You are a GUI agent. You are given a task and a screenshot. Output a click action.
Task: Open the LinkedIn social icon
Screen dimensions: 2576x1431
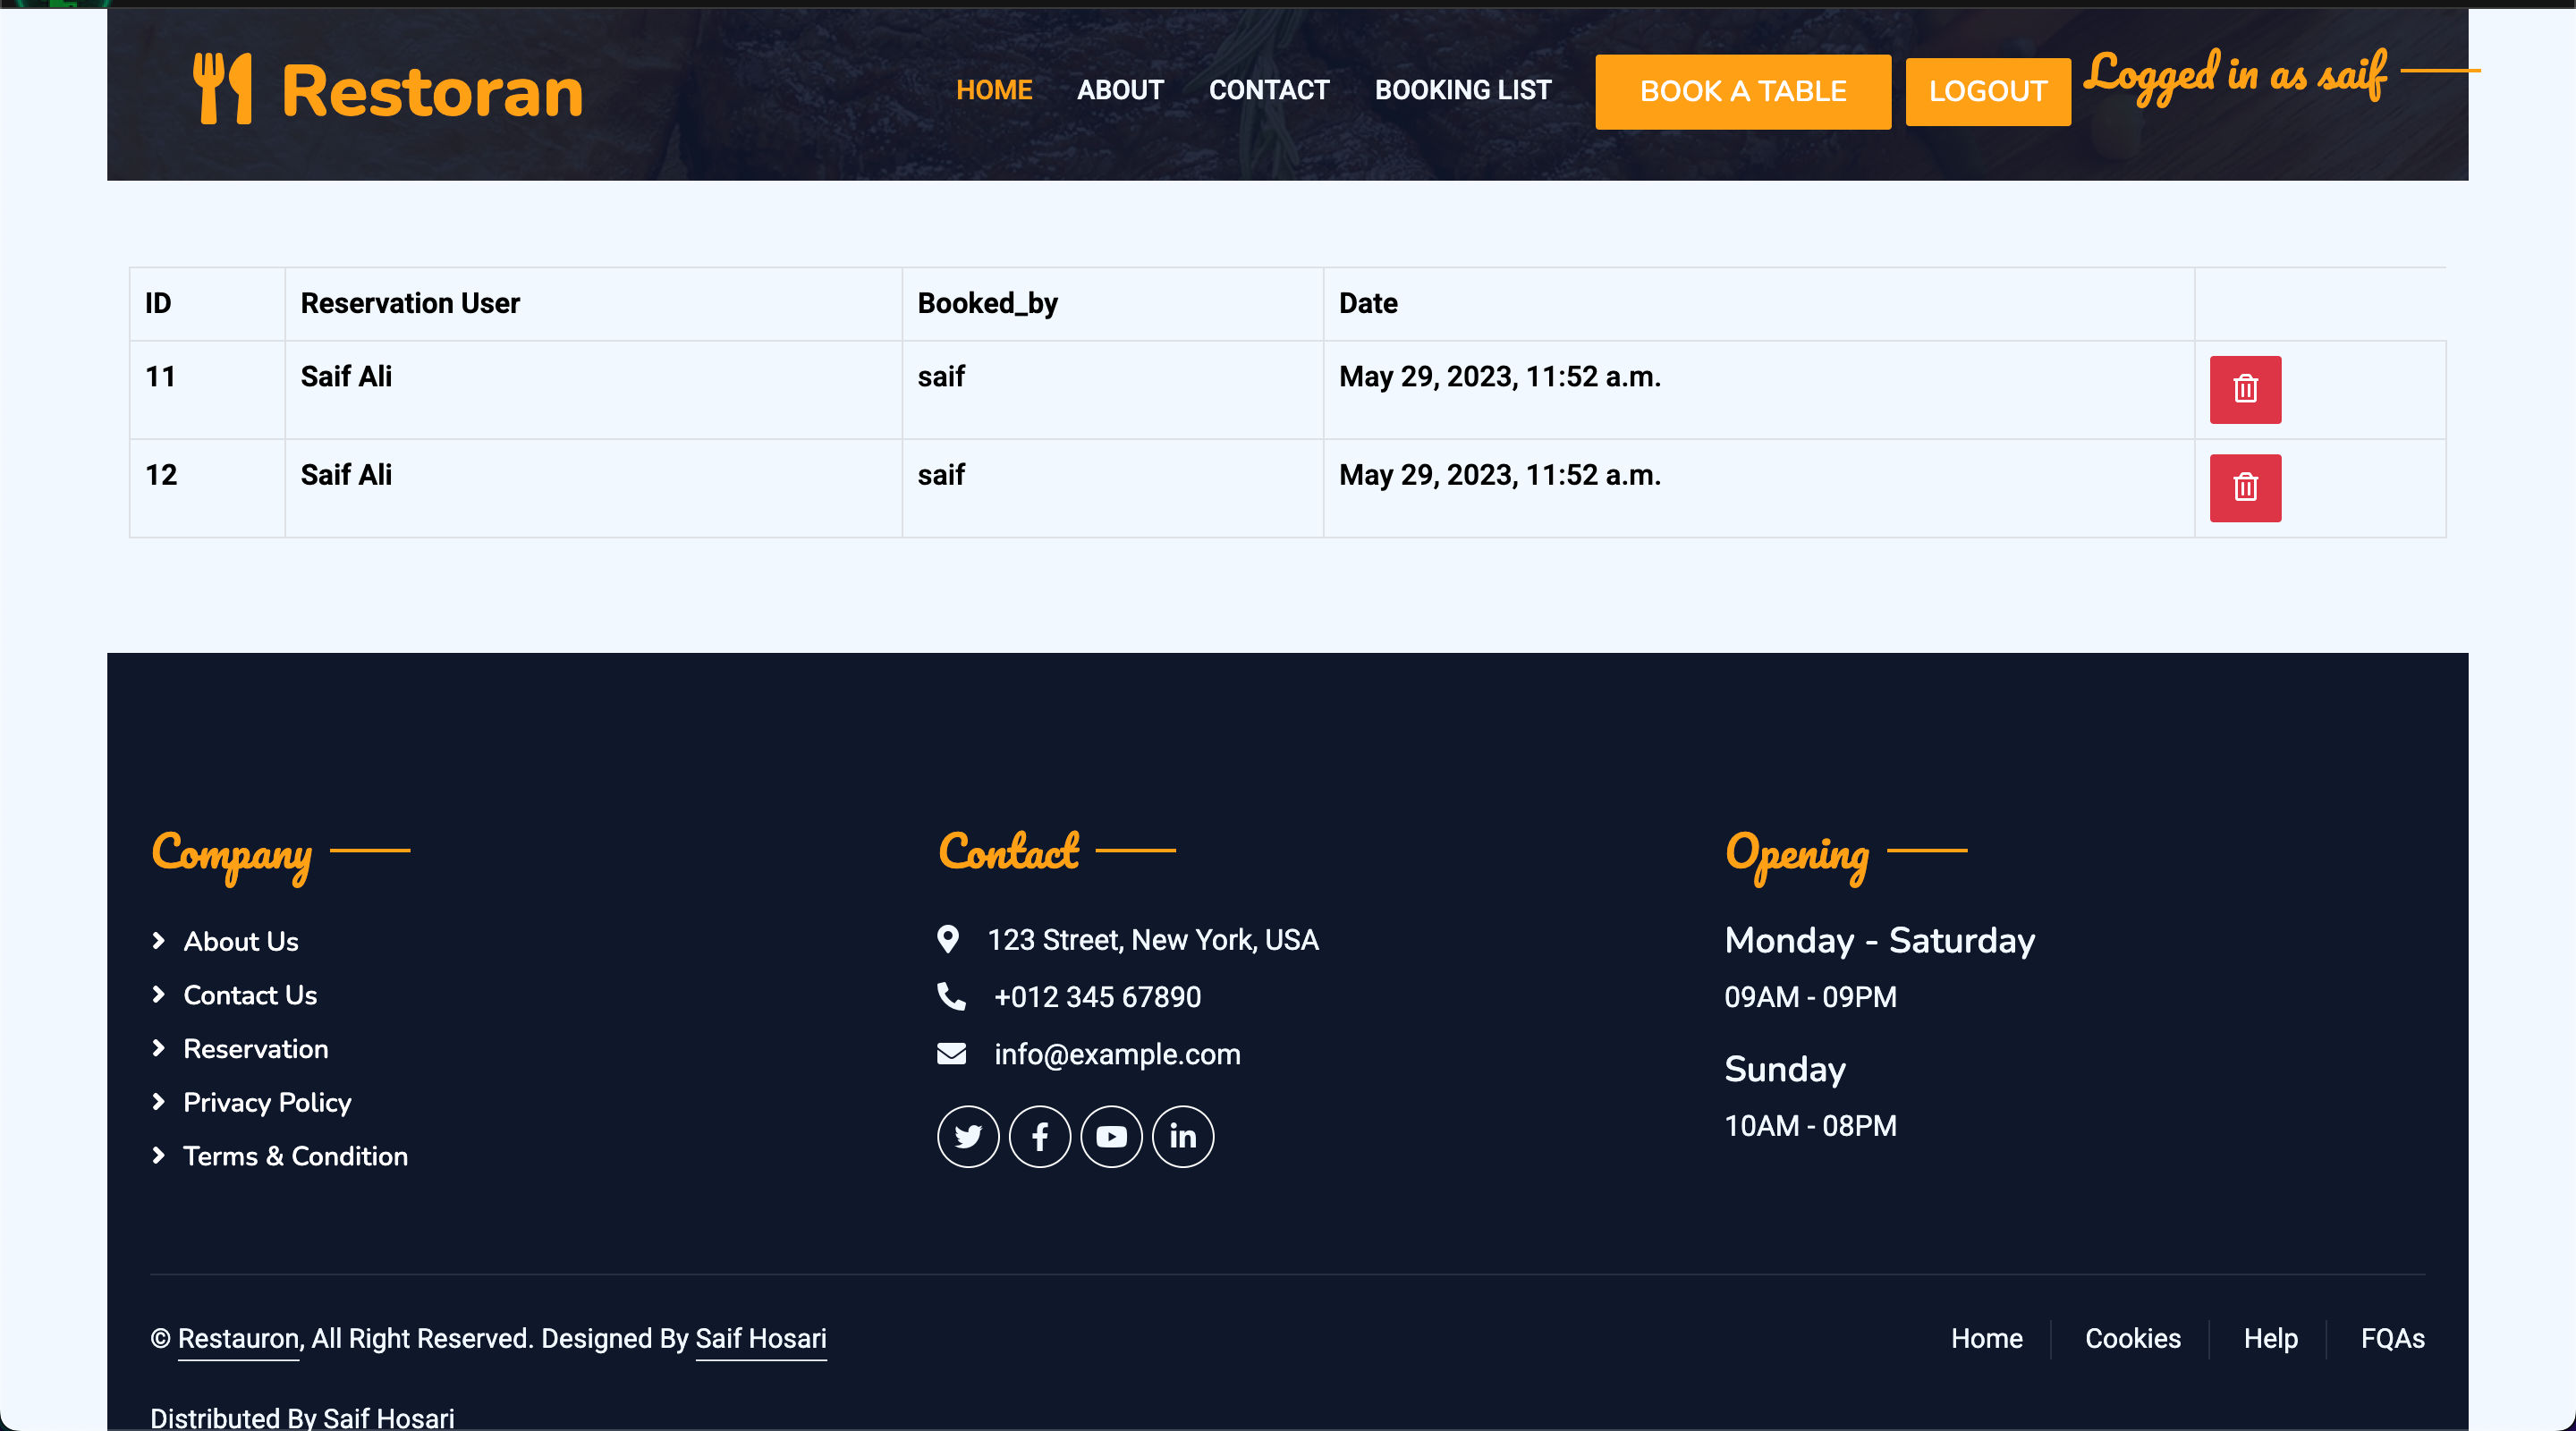pyautogui.click(x=1183, y=1136)
